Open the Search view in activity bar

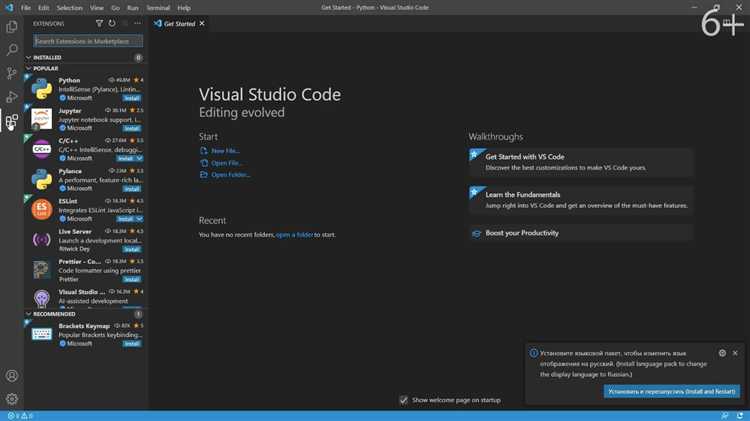(12, 50)
